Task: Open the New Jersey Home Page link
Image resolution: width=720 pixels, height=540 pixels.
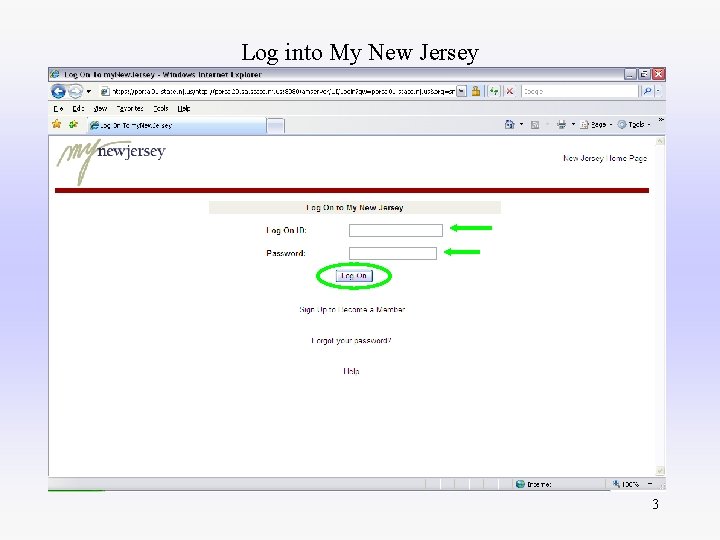Action: (x=605, y=158)
